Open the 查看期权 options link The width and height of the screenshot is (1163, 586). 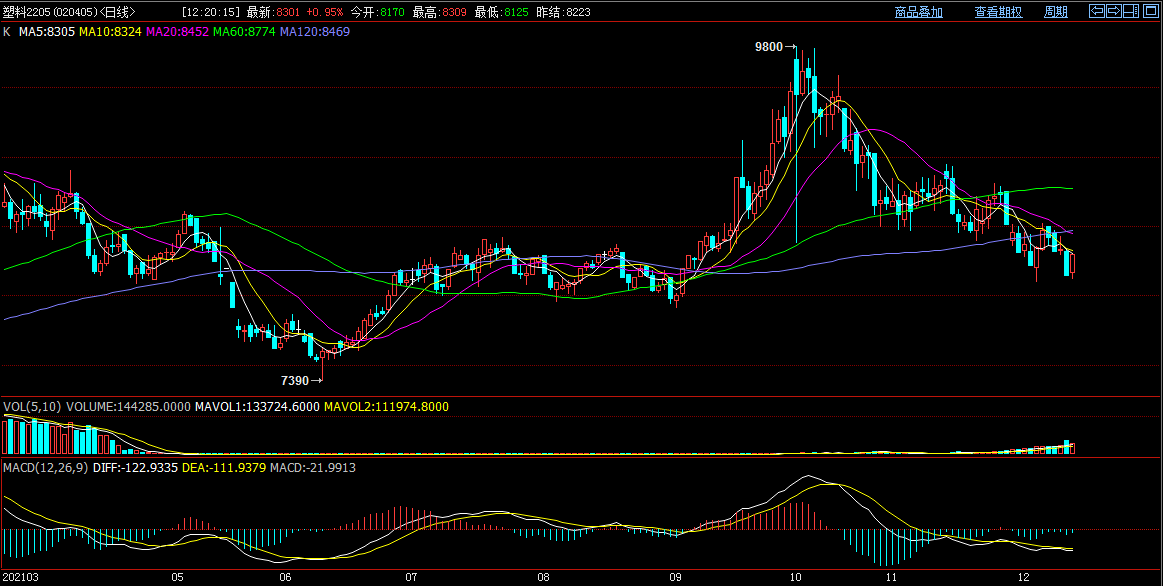click(x=998, y=12)
